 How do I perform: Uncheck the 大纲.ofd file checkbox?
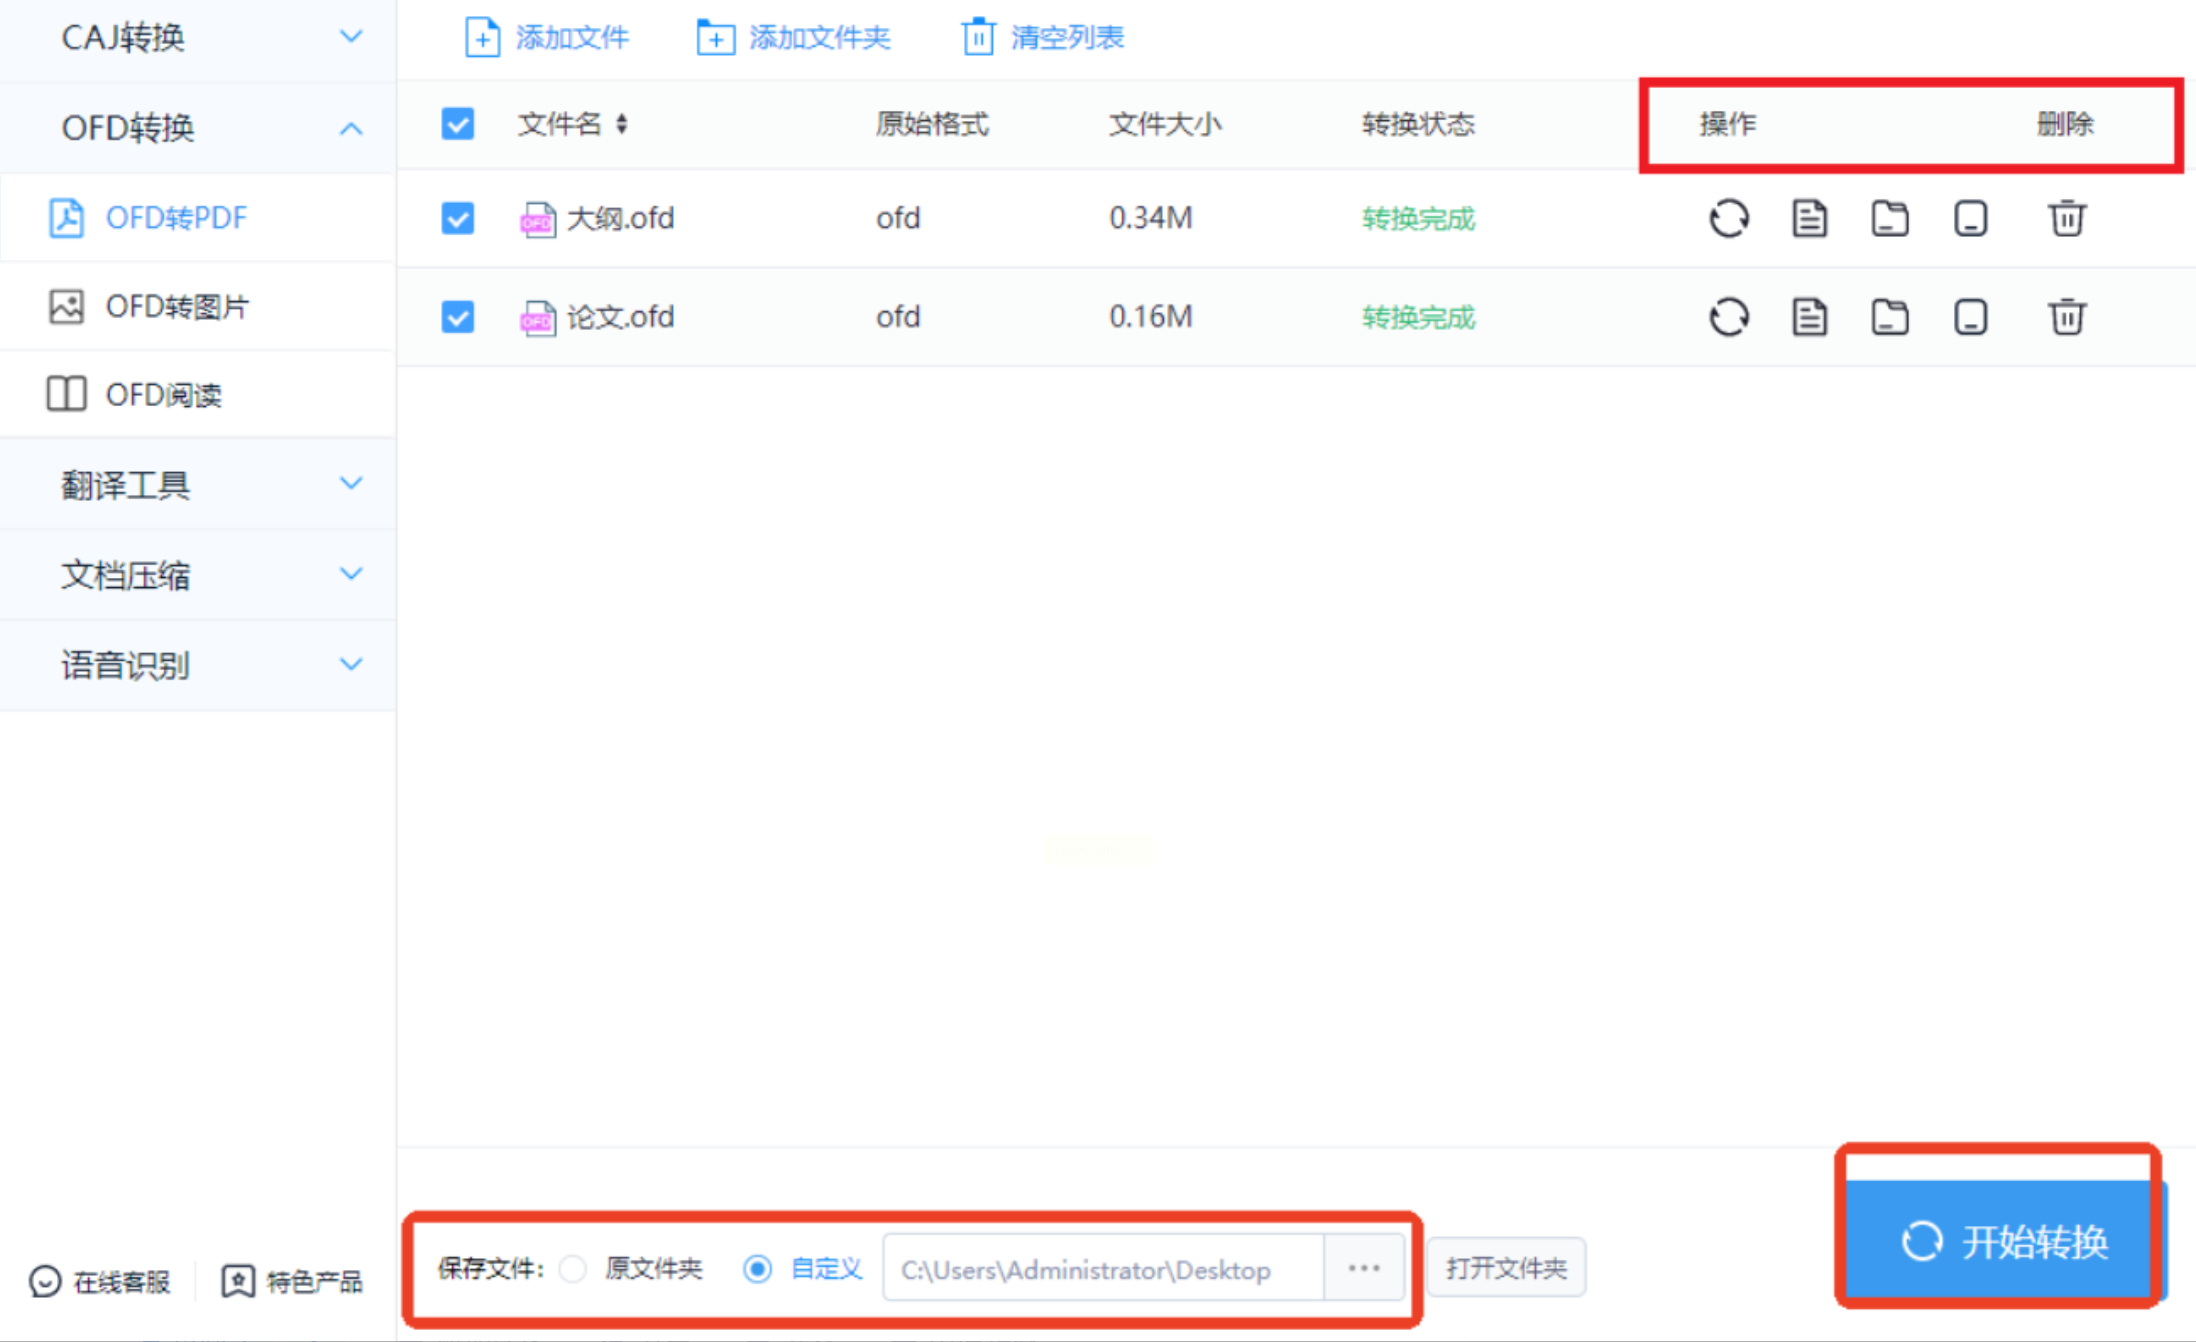click(458, 218)
